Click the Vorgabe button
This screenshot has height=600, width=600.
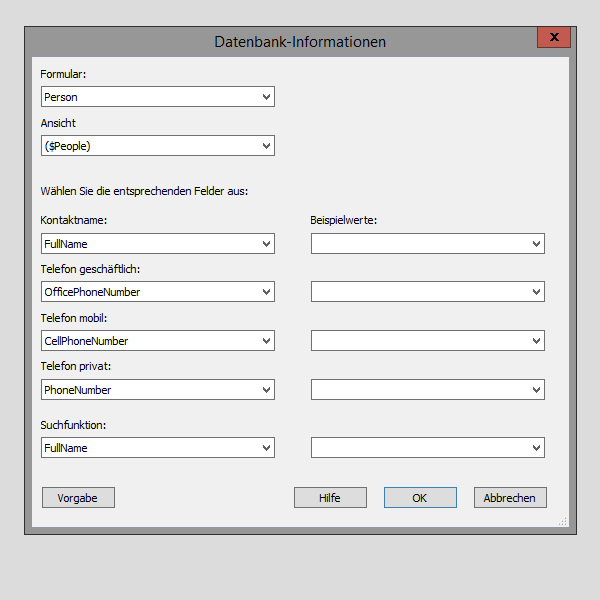78,498
